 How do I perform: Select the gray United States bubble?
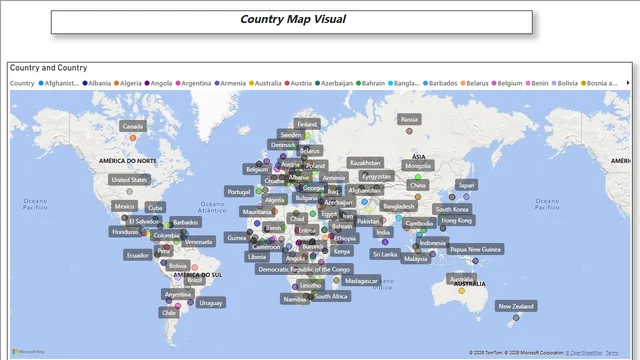tap(129, 191)
